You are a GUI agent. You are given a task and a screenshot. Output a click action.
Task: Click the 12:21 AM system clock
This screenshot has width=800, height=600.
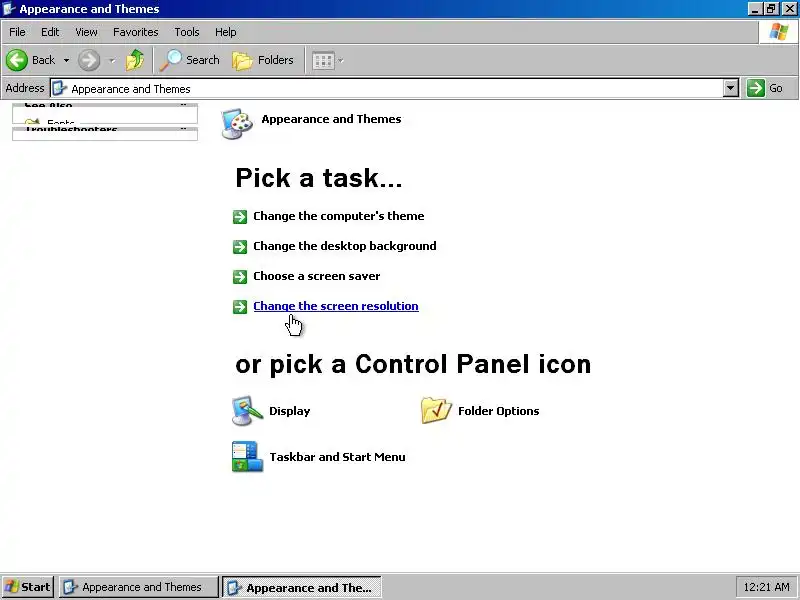point(766,587)
